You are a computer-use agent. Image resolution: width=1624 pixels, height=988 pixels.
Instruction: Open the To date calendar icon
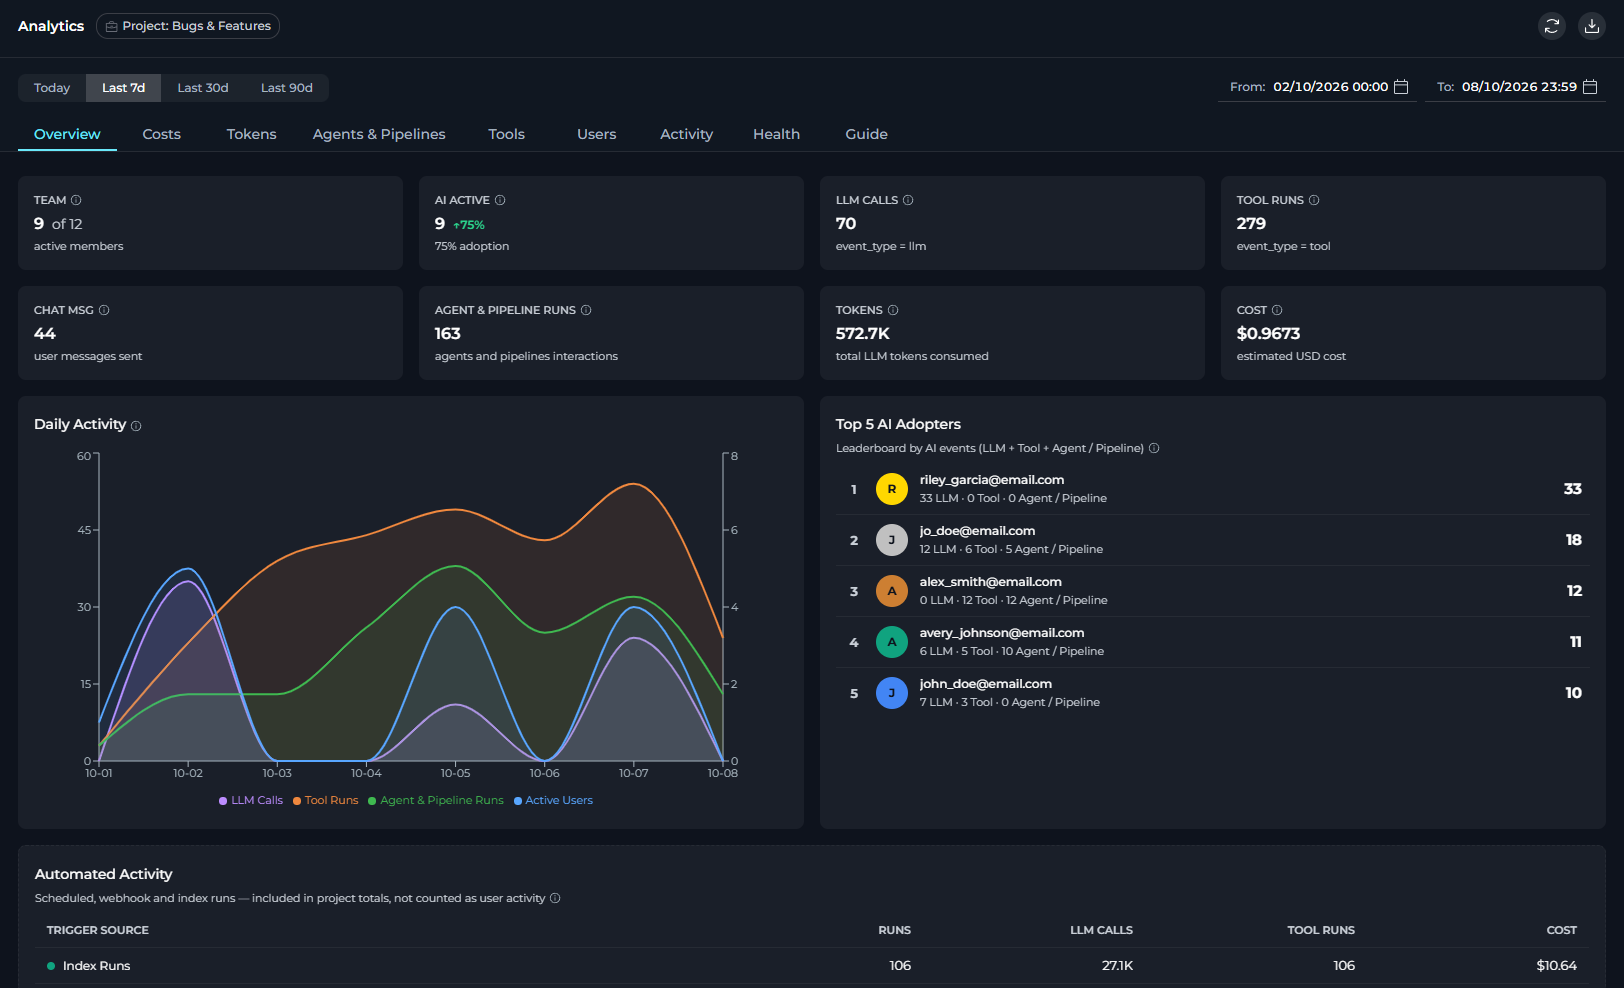[1590, 87]
